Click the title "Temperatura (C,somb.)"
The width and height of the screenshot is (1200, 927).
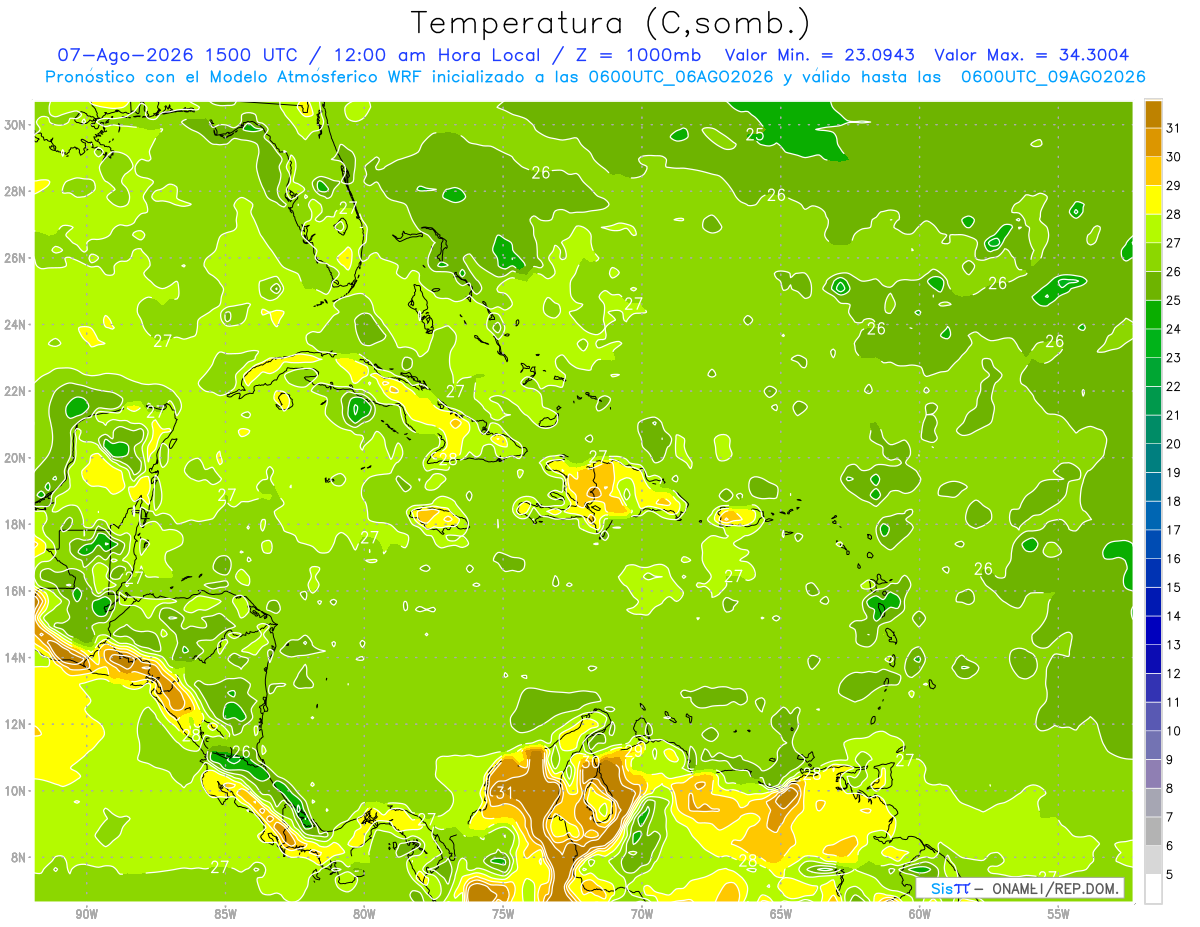[611, 23]
